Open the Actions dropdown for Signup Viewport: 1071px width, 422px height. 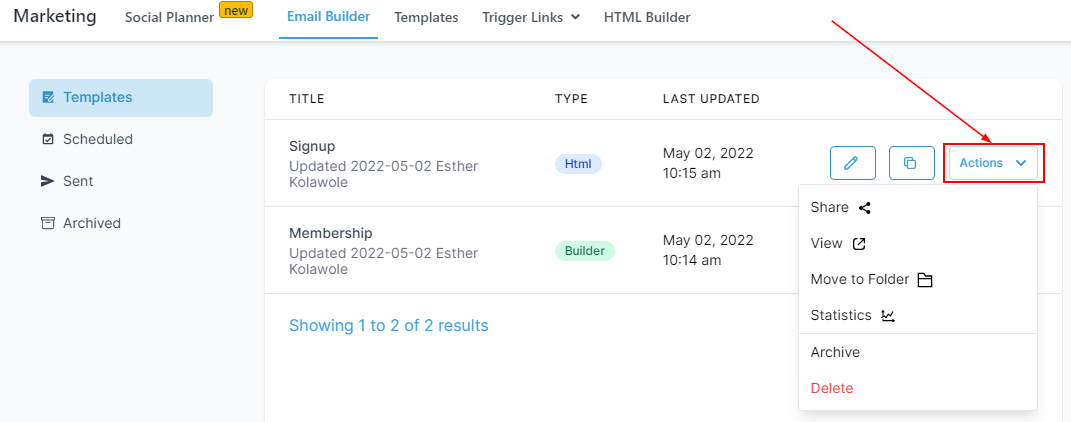pyautogui.click(x=993, y=163)
